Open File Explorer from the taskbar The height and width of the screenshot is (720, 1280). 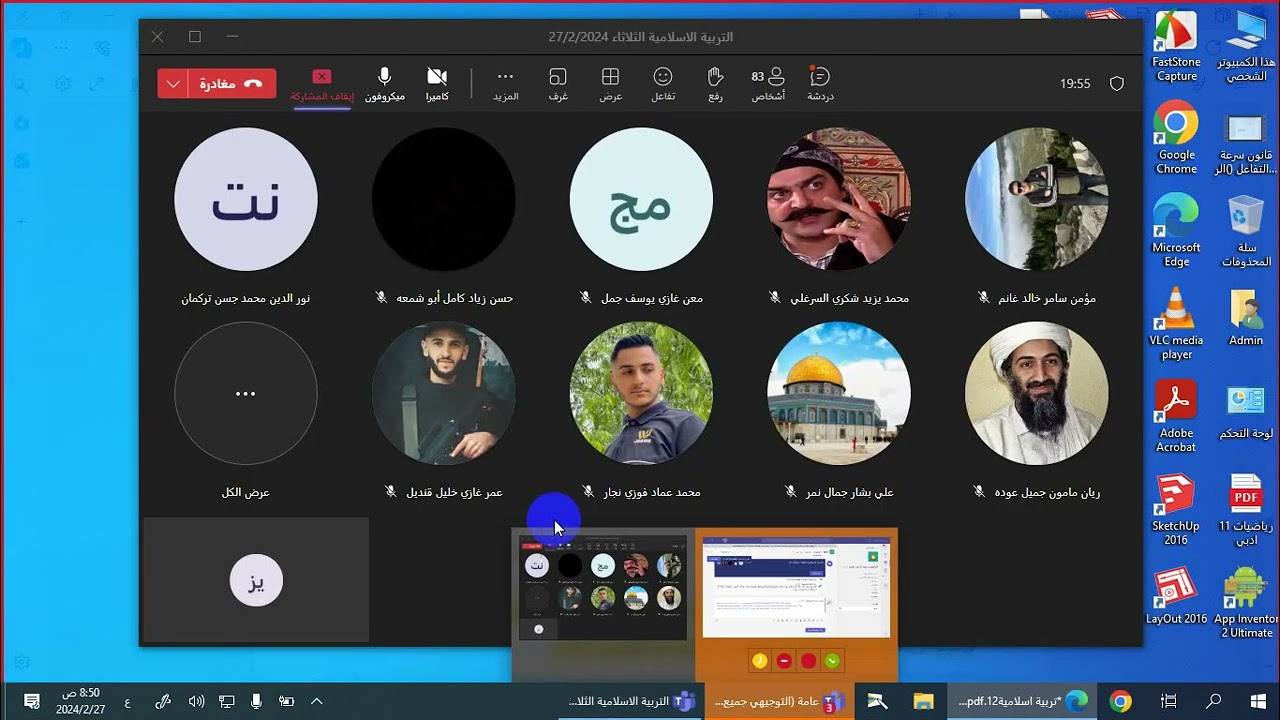click(923, 701)
